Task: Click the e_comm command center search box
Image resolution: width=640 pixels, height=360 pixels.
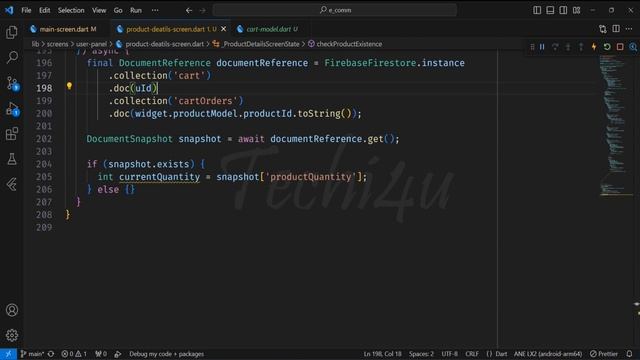Action: pyautogui.click(x=335, y=10)
